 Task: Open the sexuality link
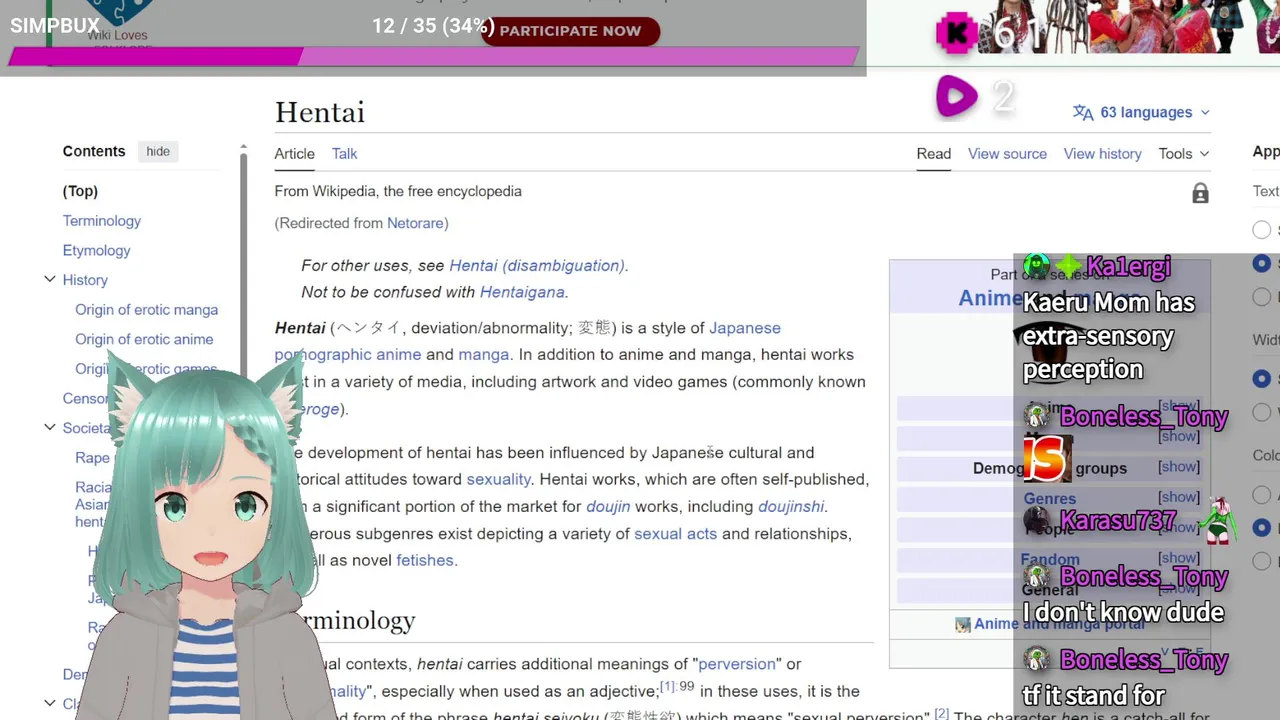498,479
